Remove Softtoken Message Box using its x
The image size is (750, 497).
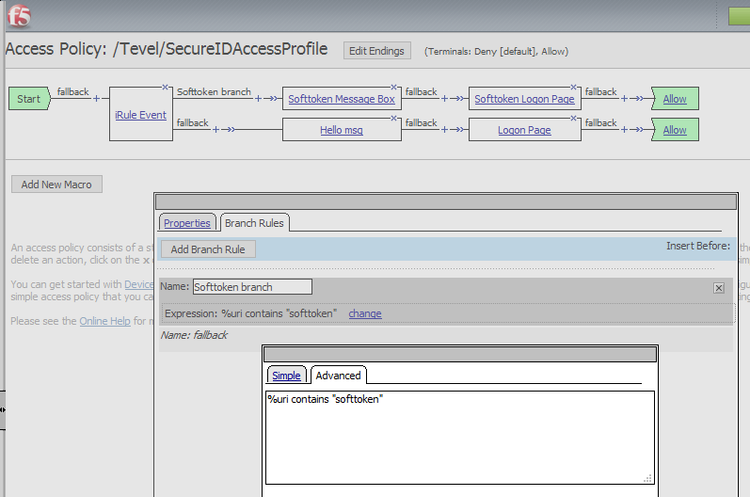coord(395,87)
